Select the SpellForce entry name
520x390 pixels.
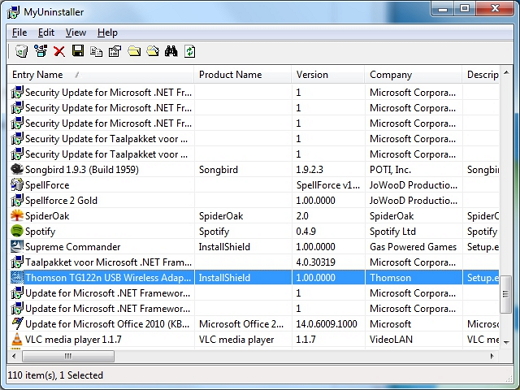(47, 185)
